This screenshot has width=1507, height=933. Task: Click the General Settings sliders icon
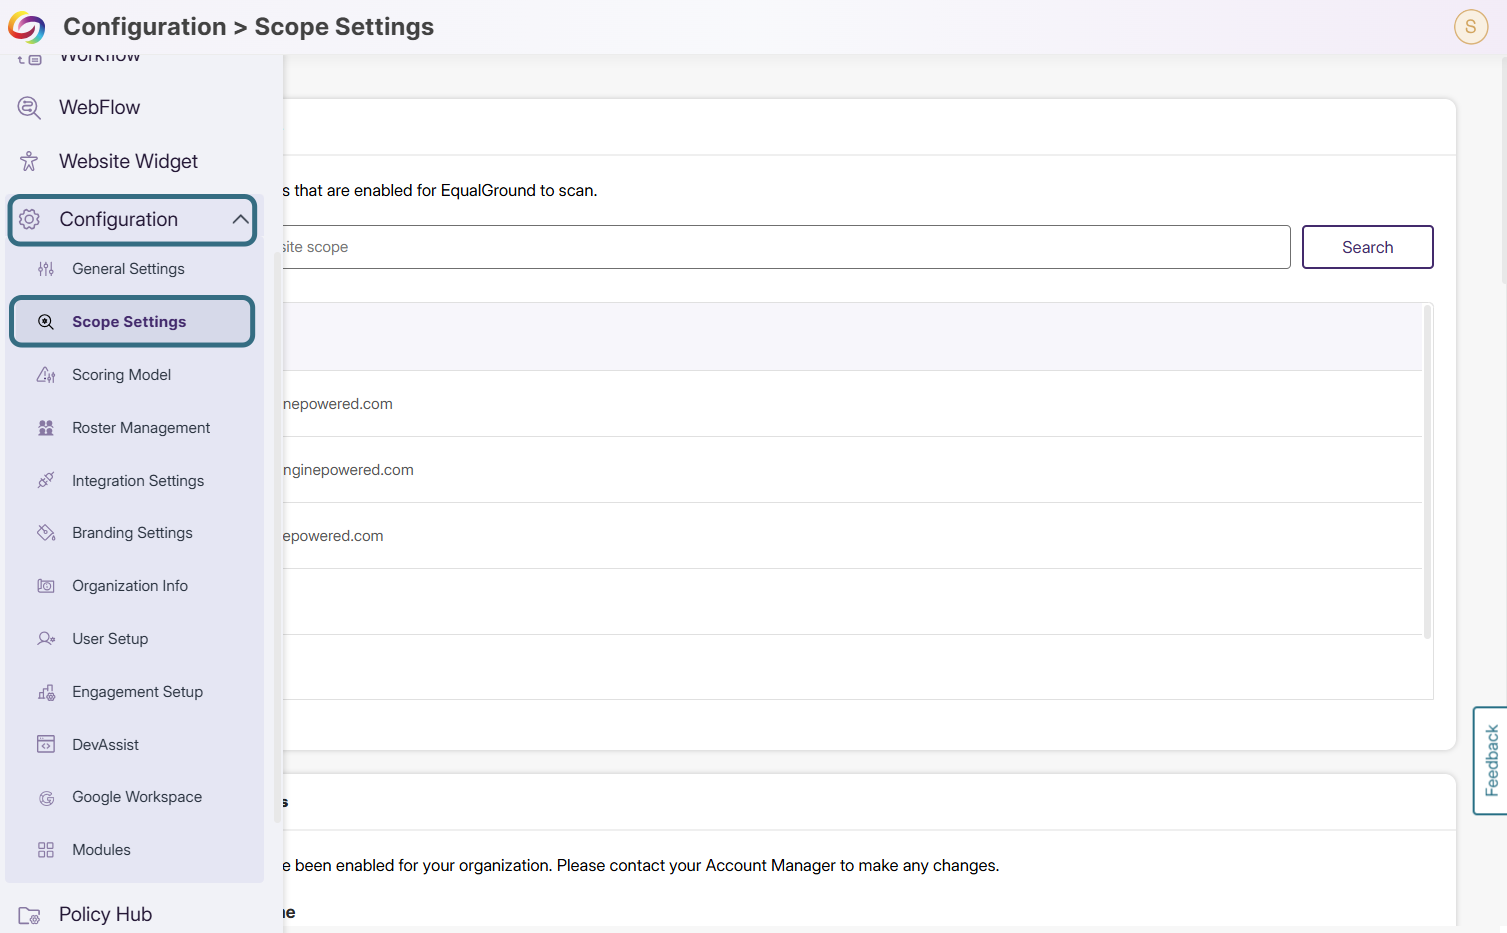click(46, 269)
